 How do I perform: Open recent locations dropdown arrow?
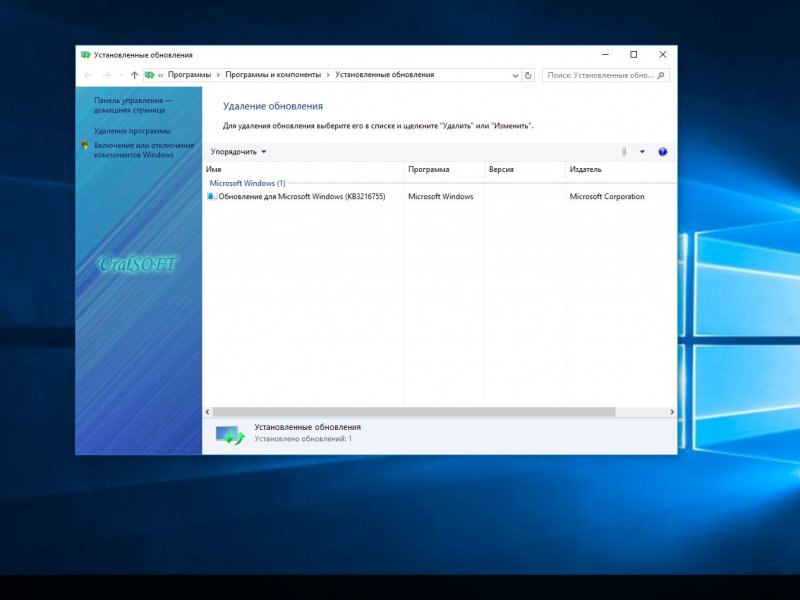(x=121, y=76)
